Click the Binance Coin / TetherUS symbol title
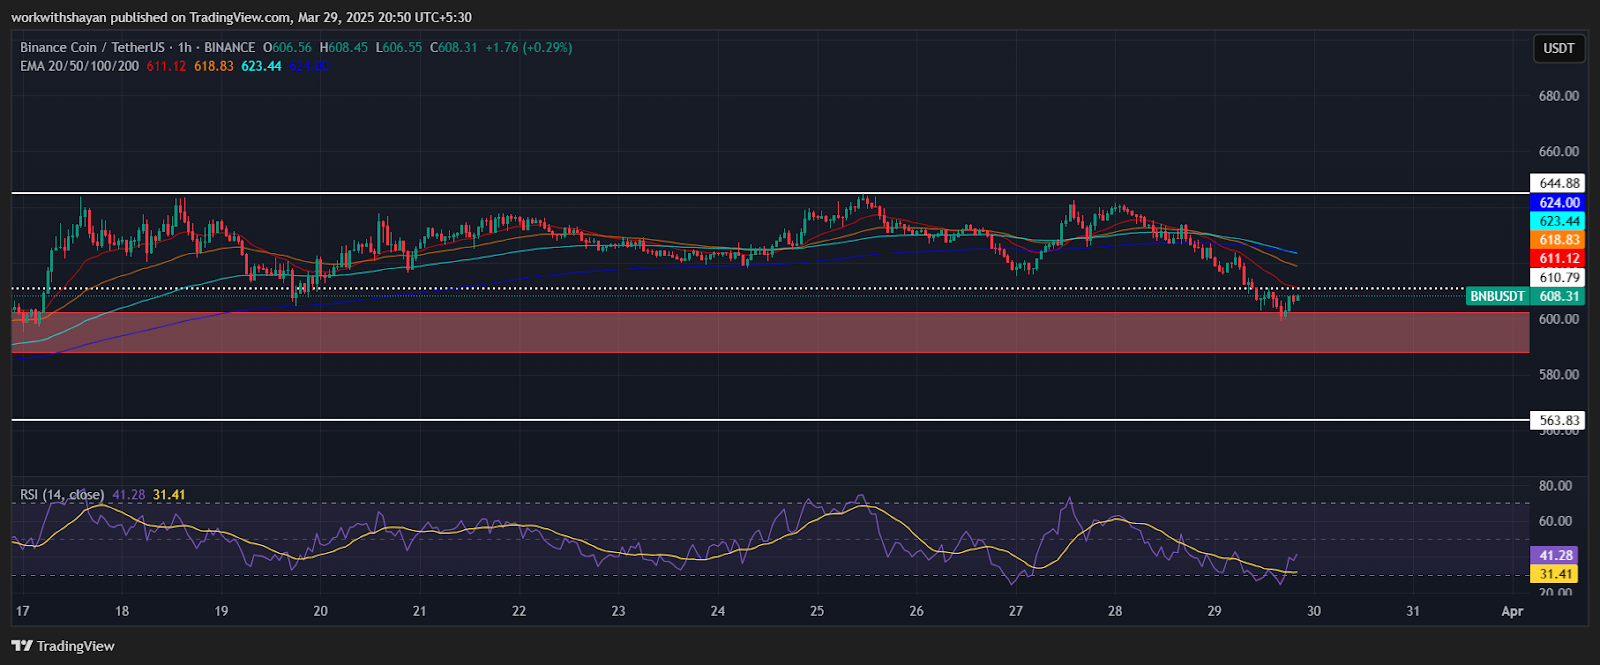This screenshot has height=665, width=1600. [x=92, y=47]
